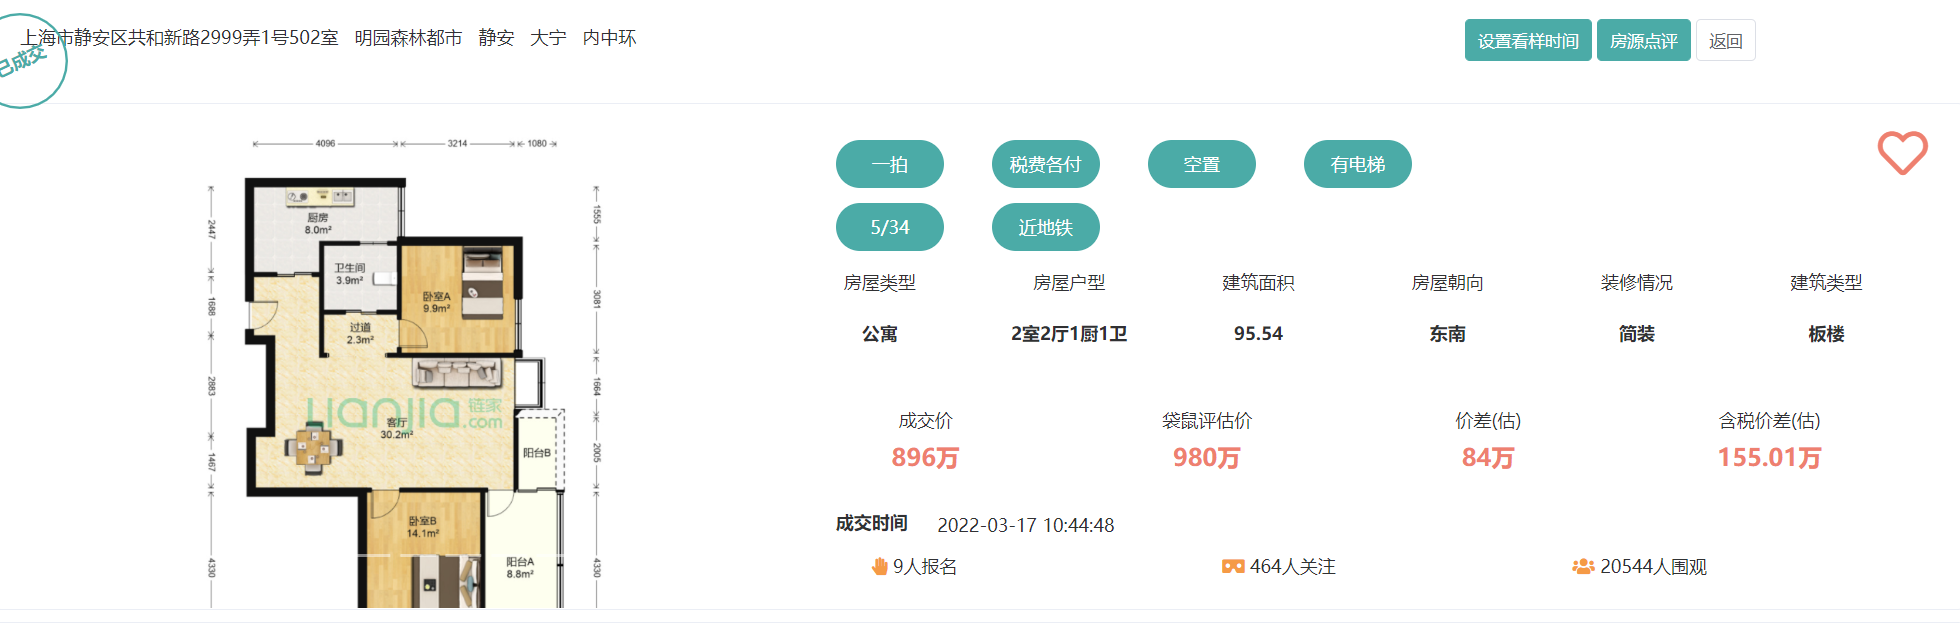Click the VR goggles icon beside 464人关注

click(x=1232, y=567)
